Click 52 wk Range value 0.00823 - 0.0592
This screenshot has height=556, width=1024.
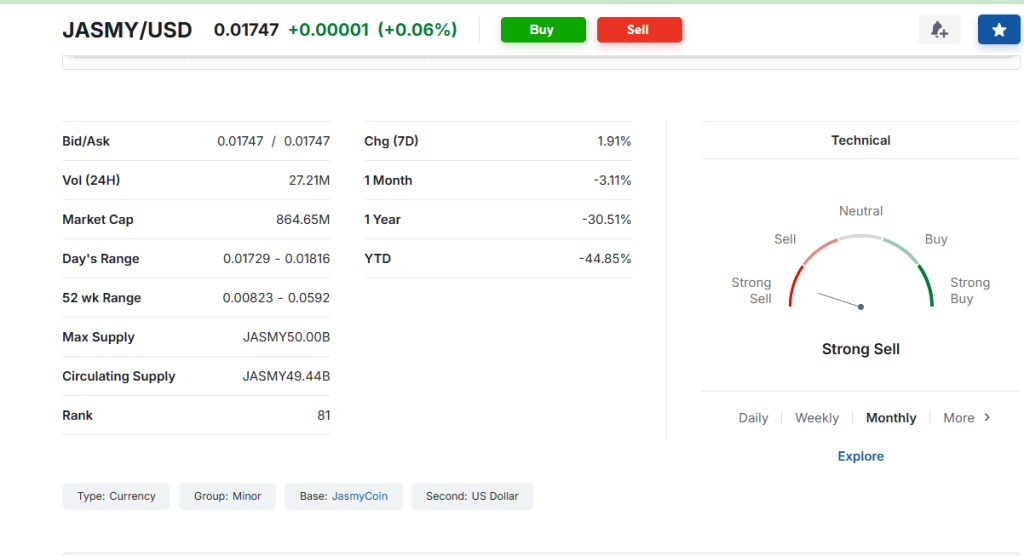276,298
